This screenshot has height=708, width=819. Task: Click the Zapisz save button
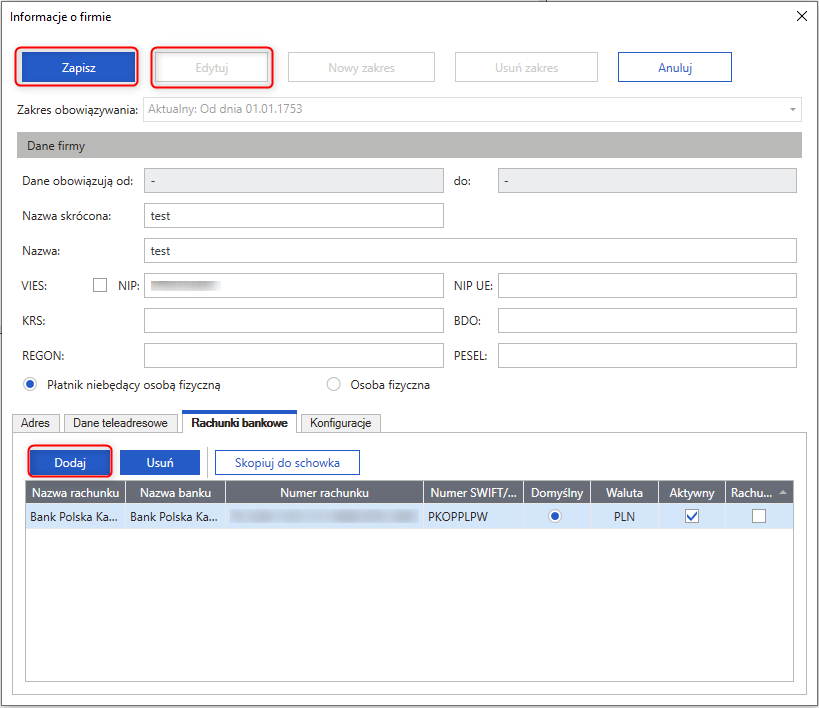[x=78, y=67]
